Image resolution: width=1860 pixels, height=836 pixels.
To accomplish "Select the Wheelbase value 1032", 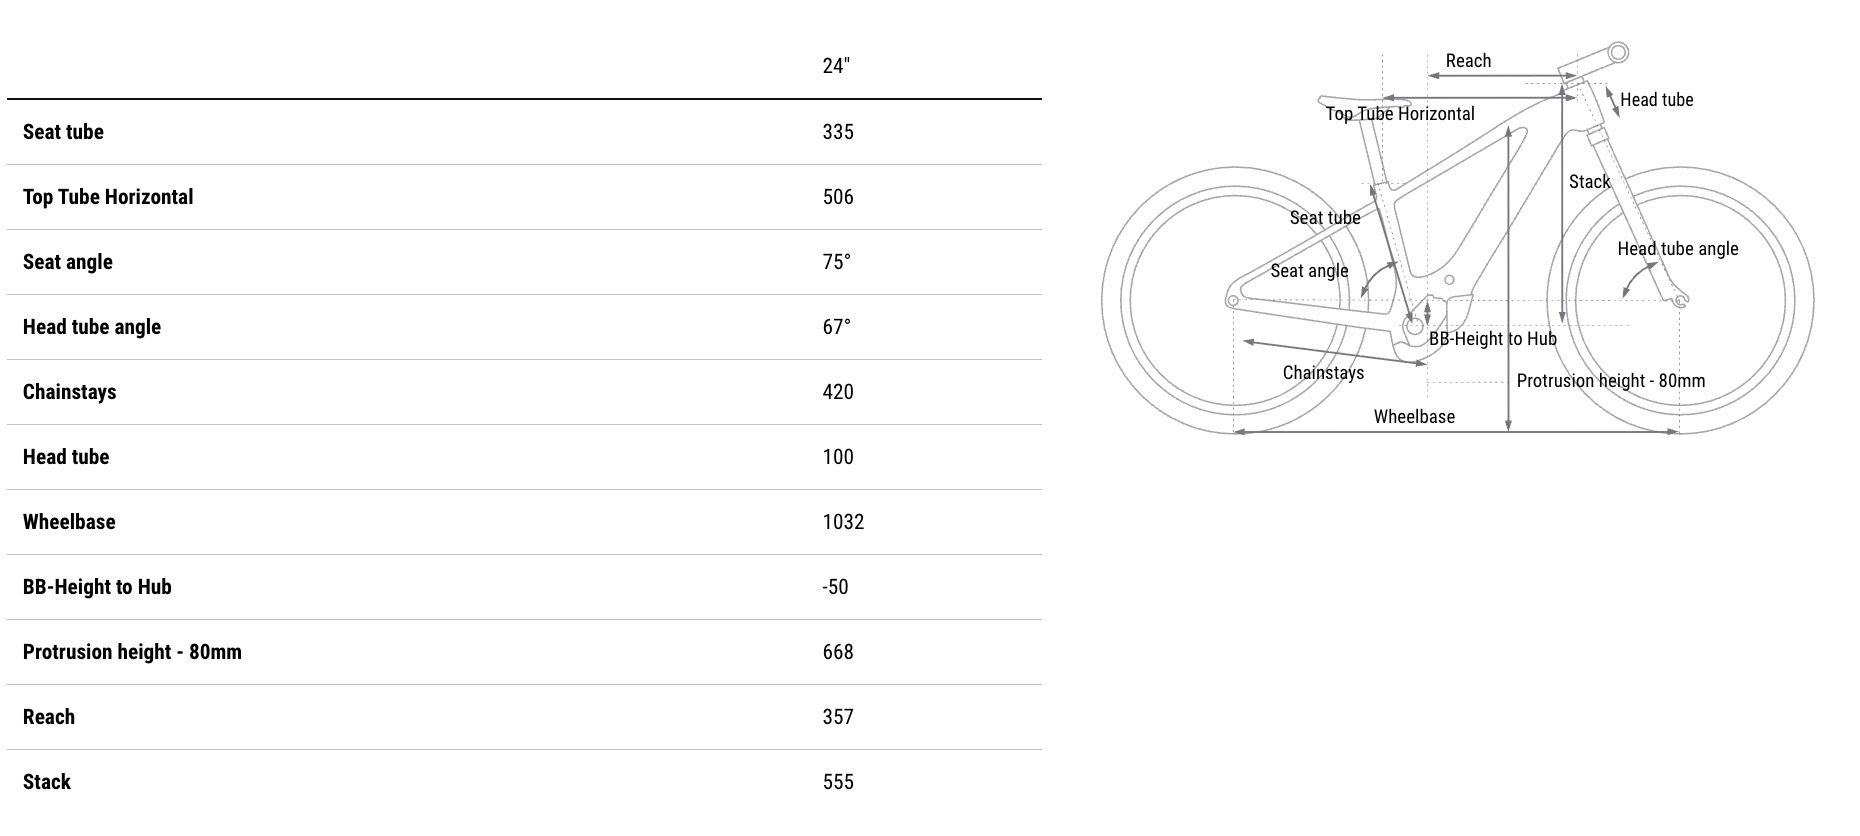I will pos(843,522).
